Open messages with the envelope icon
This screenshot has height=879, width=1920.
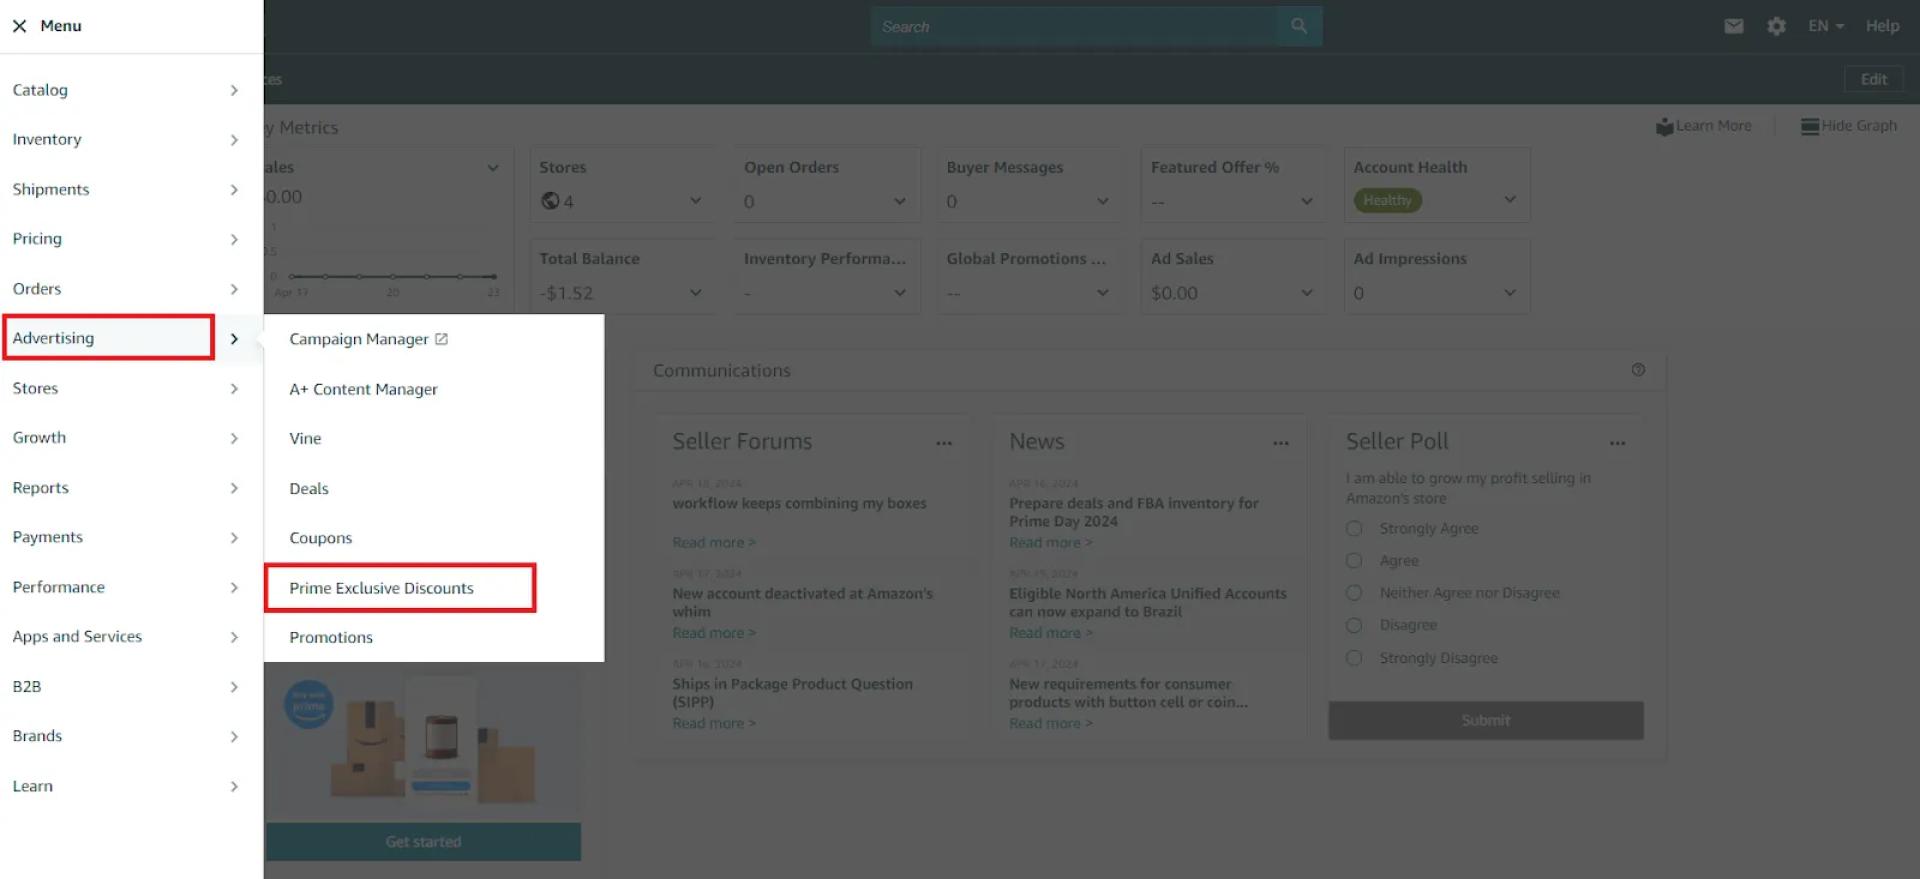pos(1734,26)
